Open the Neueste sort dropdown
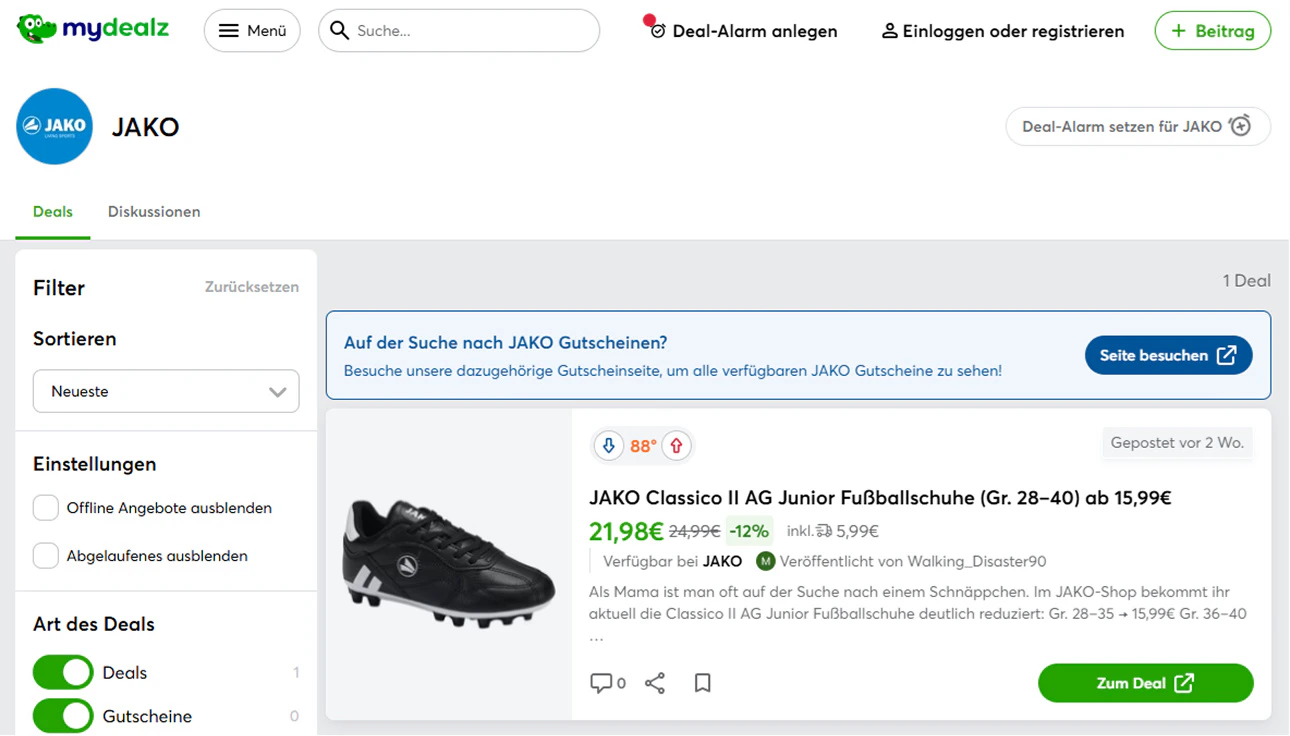 [166, 391]
